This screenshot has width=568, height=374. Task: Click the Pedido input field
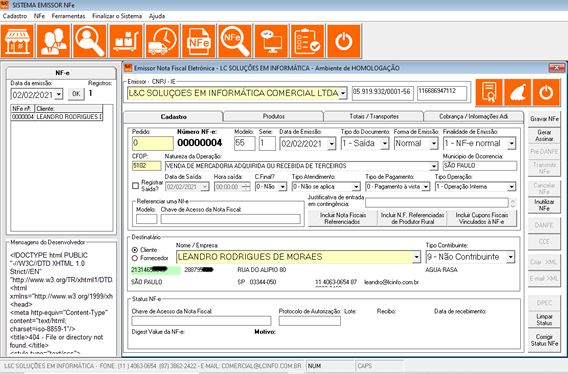pos(153,143)
